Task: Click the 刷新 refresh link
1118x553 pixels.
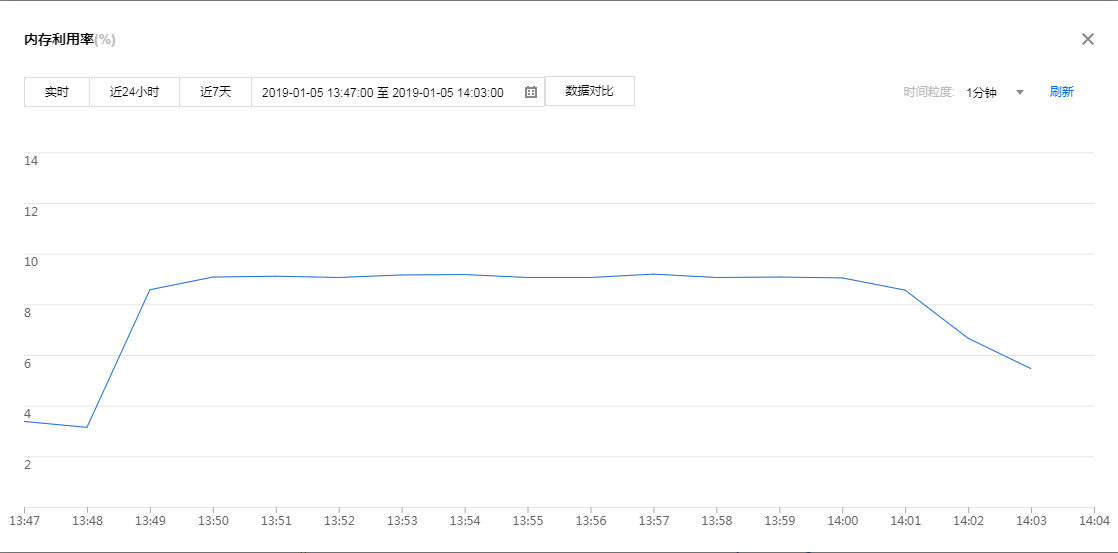Action: click(x=1061, y=92)
